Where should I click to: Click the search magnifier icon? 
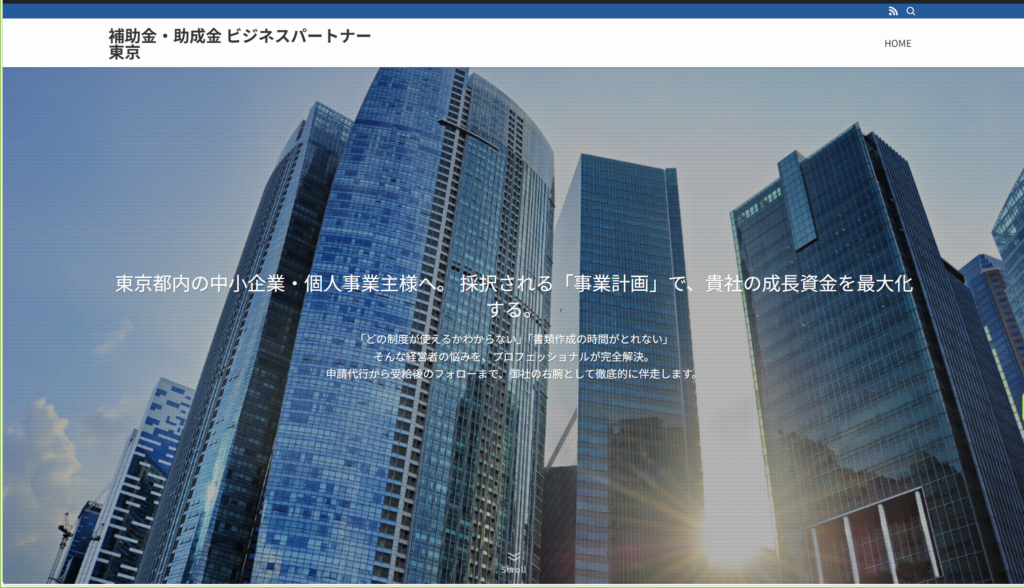tap(911, 11)
